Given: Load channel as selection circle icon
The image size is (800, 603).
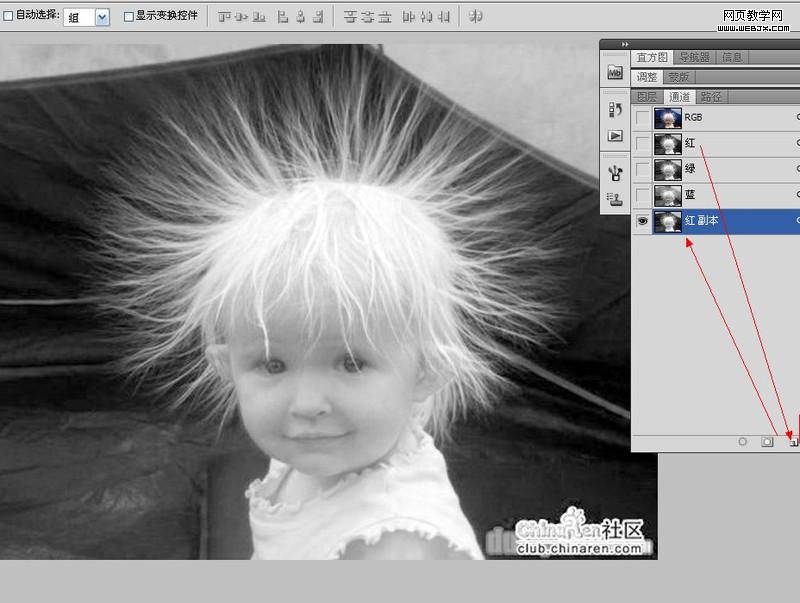Looking at the screenshot, I should point(743,442).
